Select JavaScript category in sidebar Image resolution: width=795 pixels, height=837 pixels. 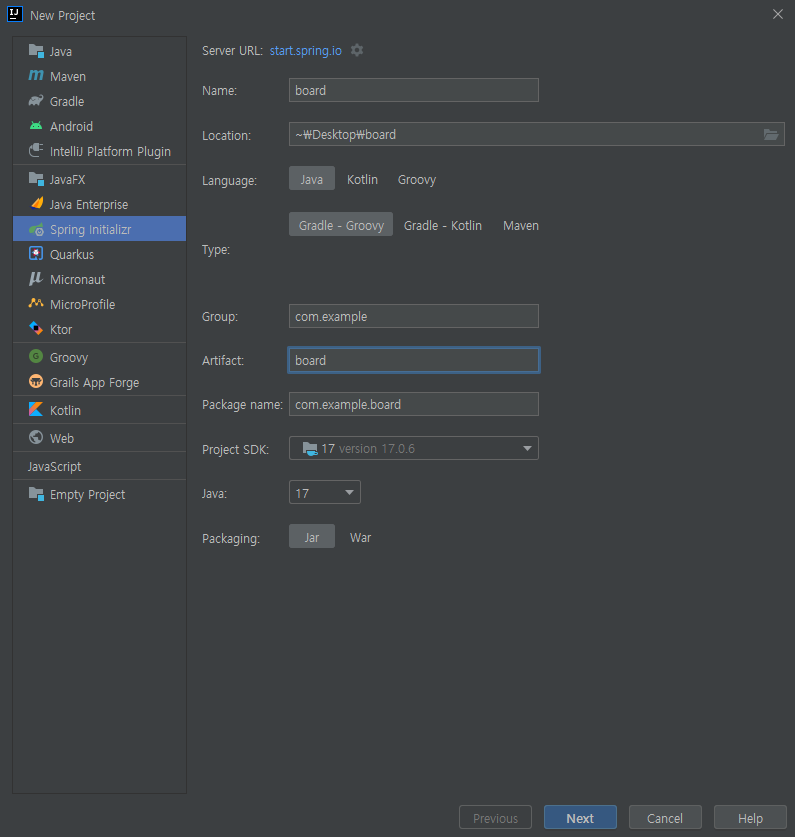(54, 466)
